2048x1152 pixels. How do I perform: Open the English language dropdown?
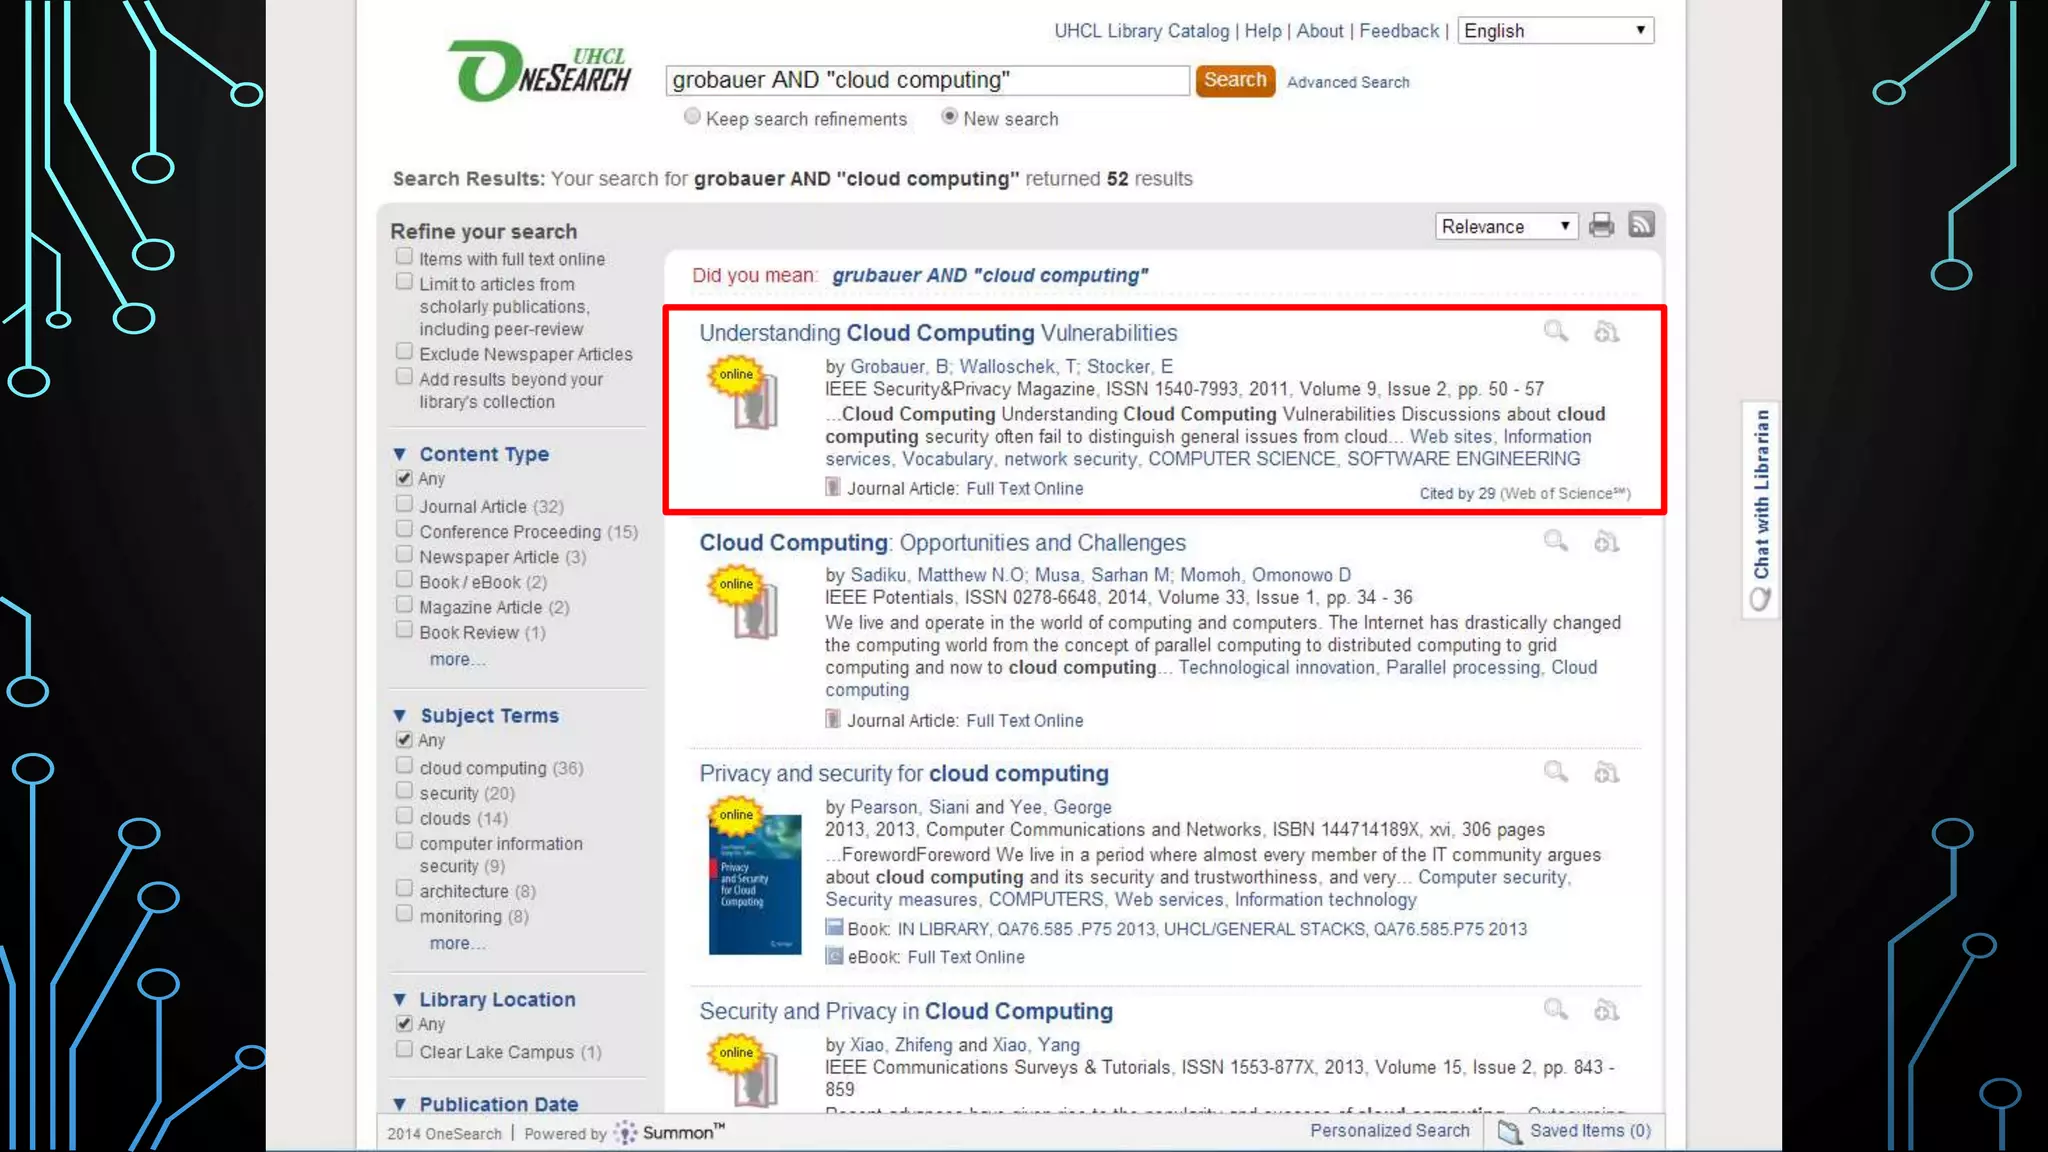click(x=1554, y=31)
